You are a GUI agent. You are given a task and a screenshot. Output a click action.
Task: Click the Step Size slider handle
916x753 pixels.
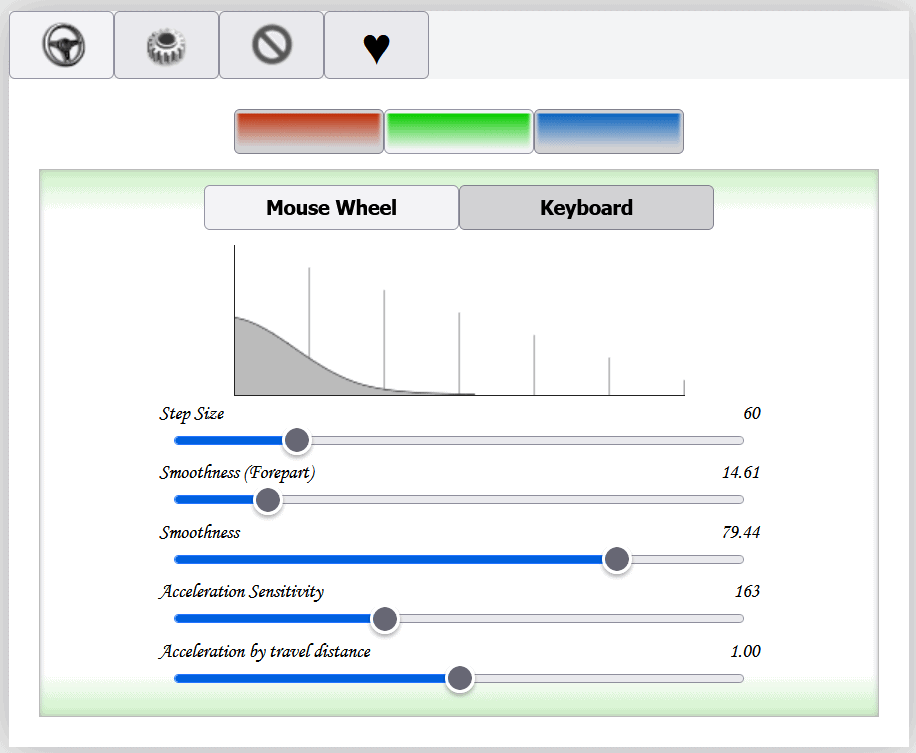click(x=296, y=440)
